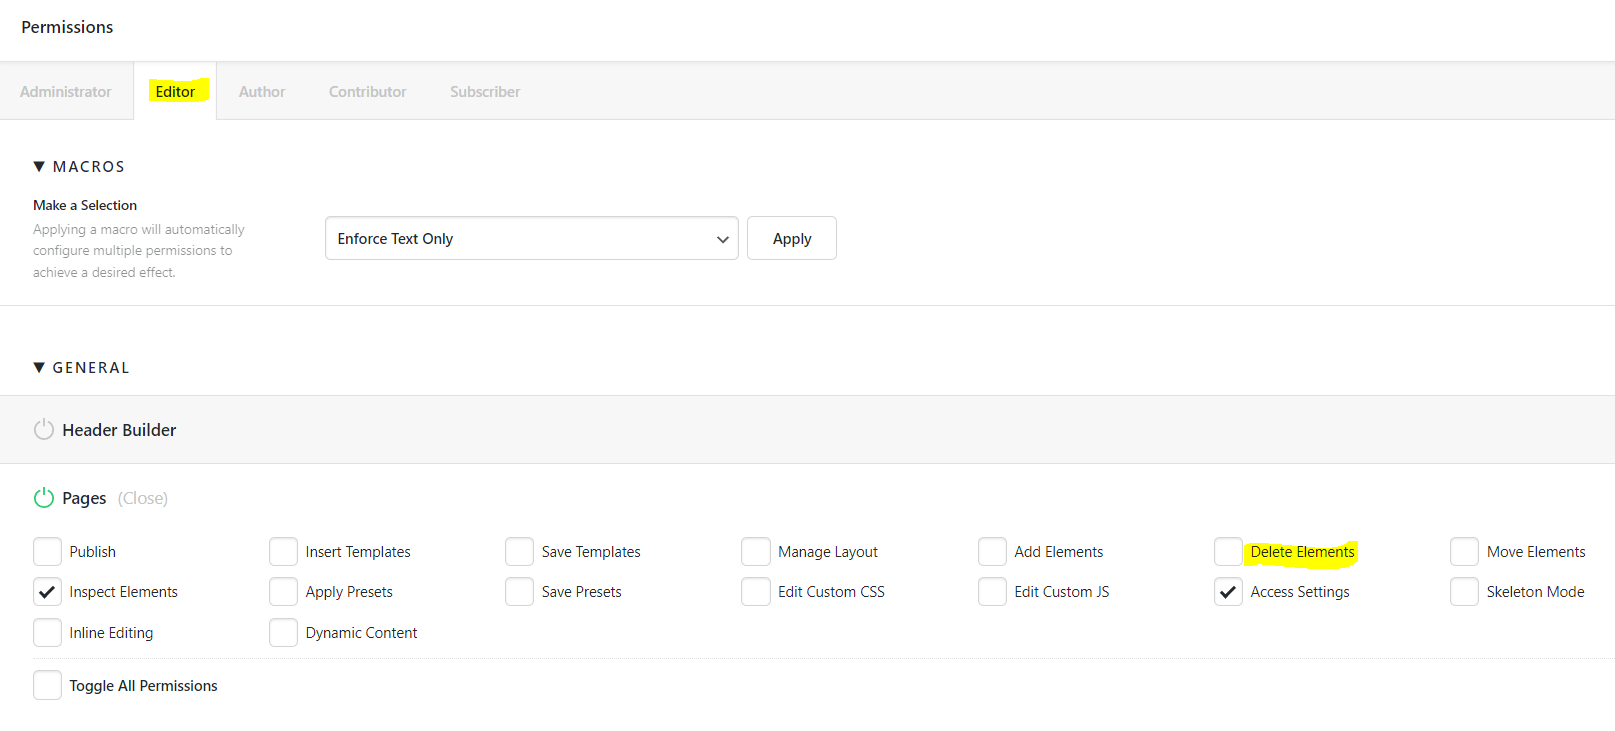Image resolution: width=1615 pixels, height=731 pixels.
Task: Collapse the General section triangle
Action: [39, 367]
